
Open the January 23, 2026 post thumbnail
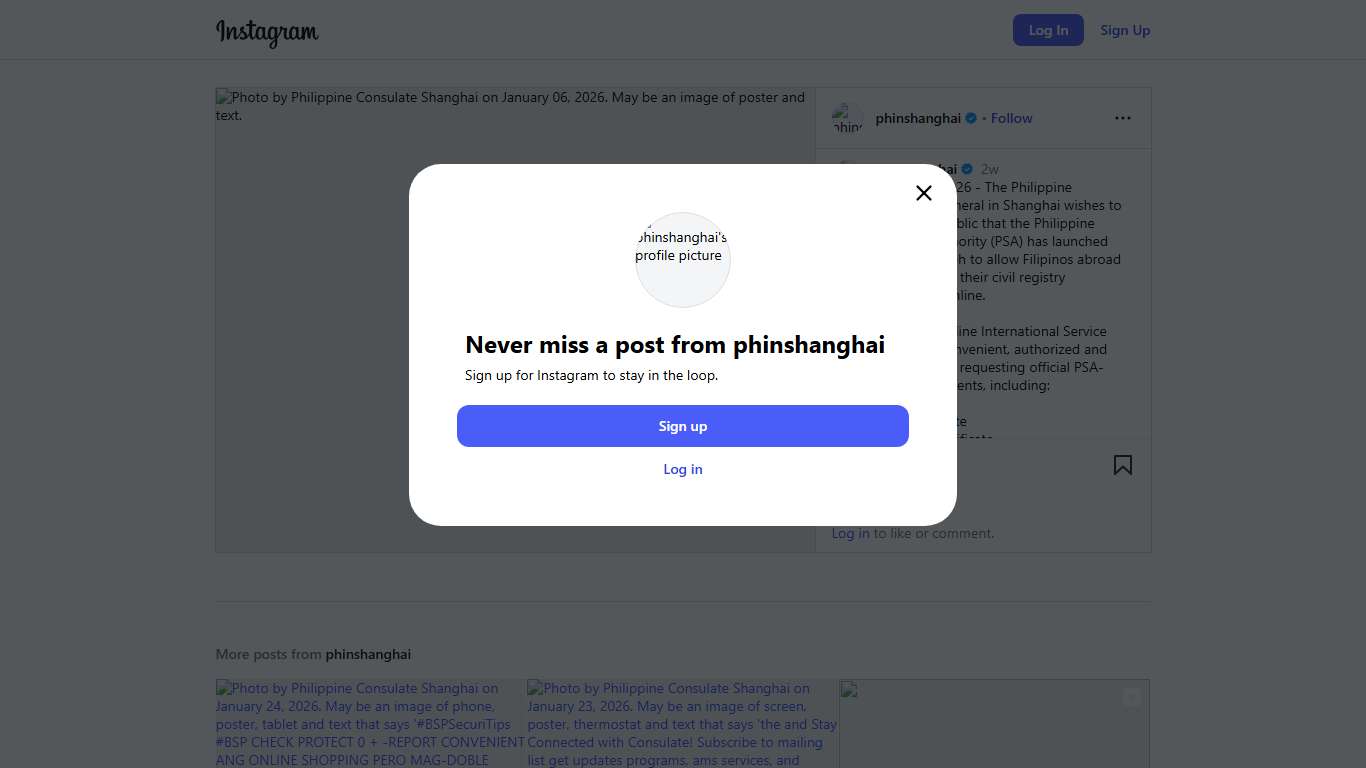(x=682, y=724)
